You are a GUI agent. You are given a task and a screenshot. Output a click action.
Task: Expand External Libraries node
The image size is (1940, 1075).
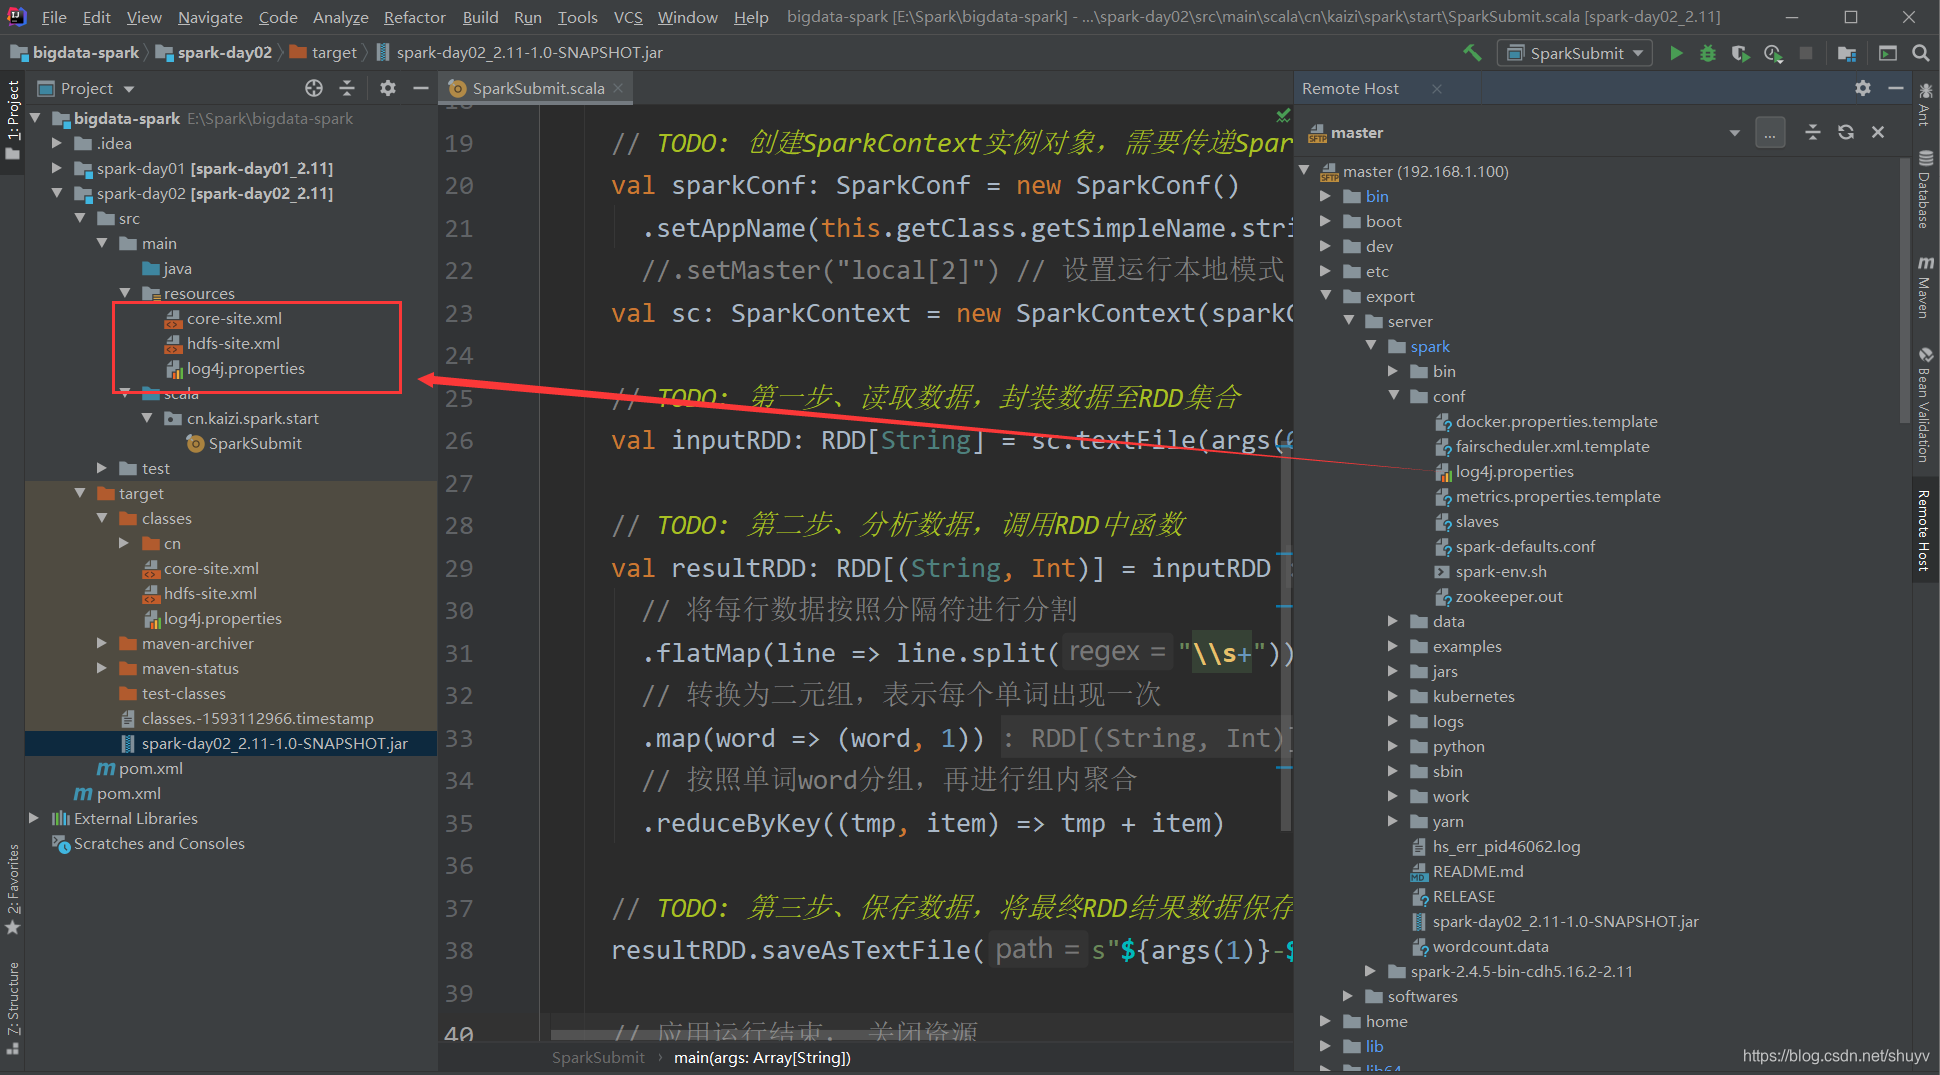coord(34,818)
